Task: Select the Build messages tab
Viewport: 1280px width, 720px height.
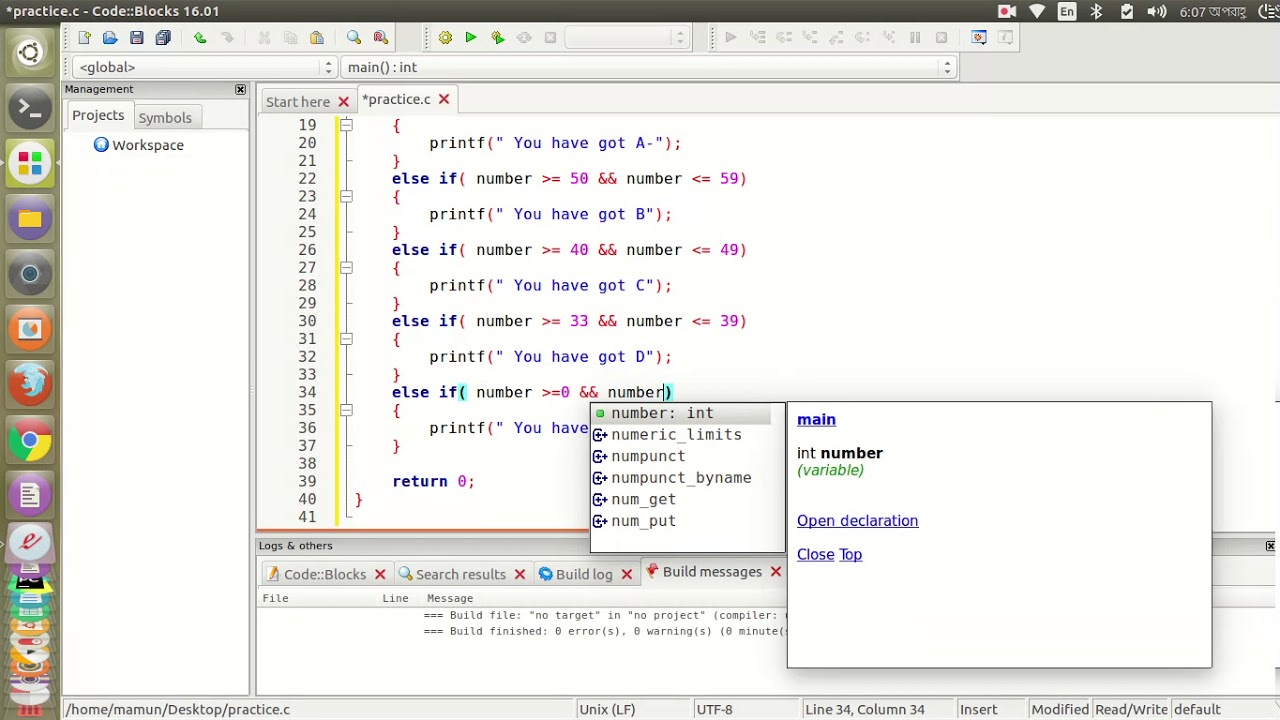Action: (712, 572)
